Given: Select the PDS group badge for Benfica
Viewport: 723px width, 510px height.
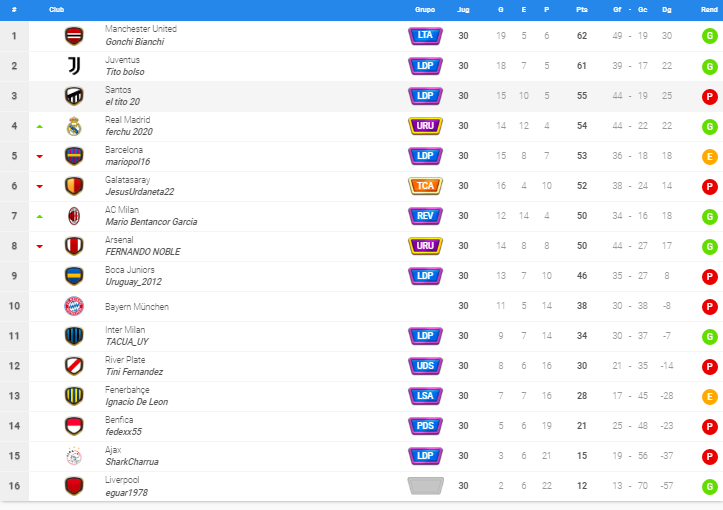Looking at the screenshot, I should tap(425, 426).
